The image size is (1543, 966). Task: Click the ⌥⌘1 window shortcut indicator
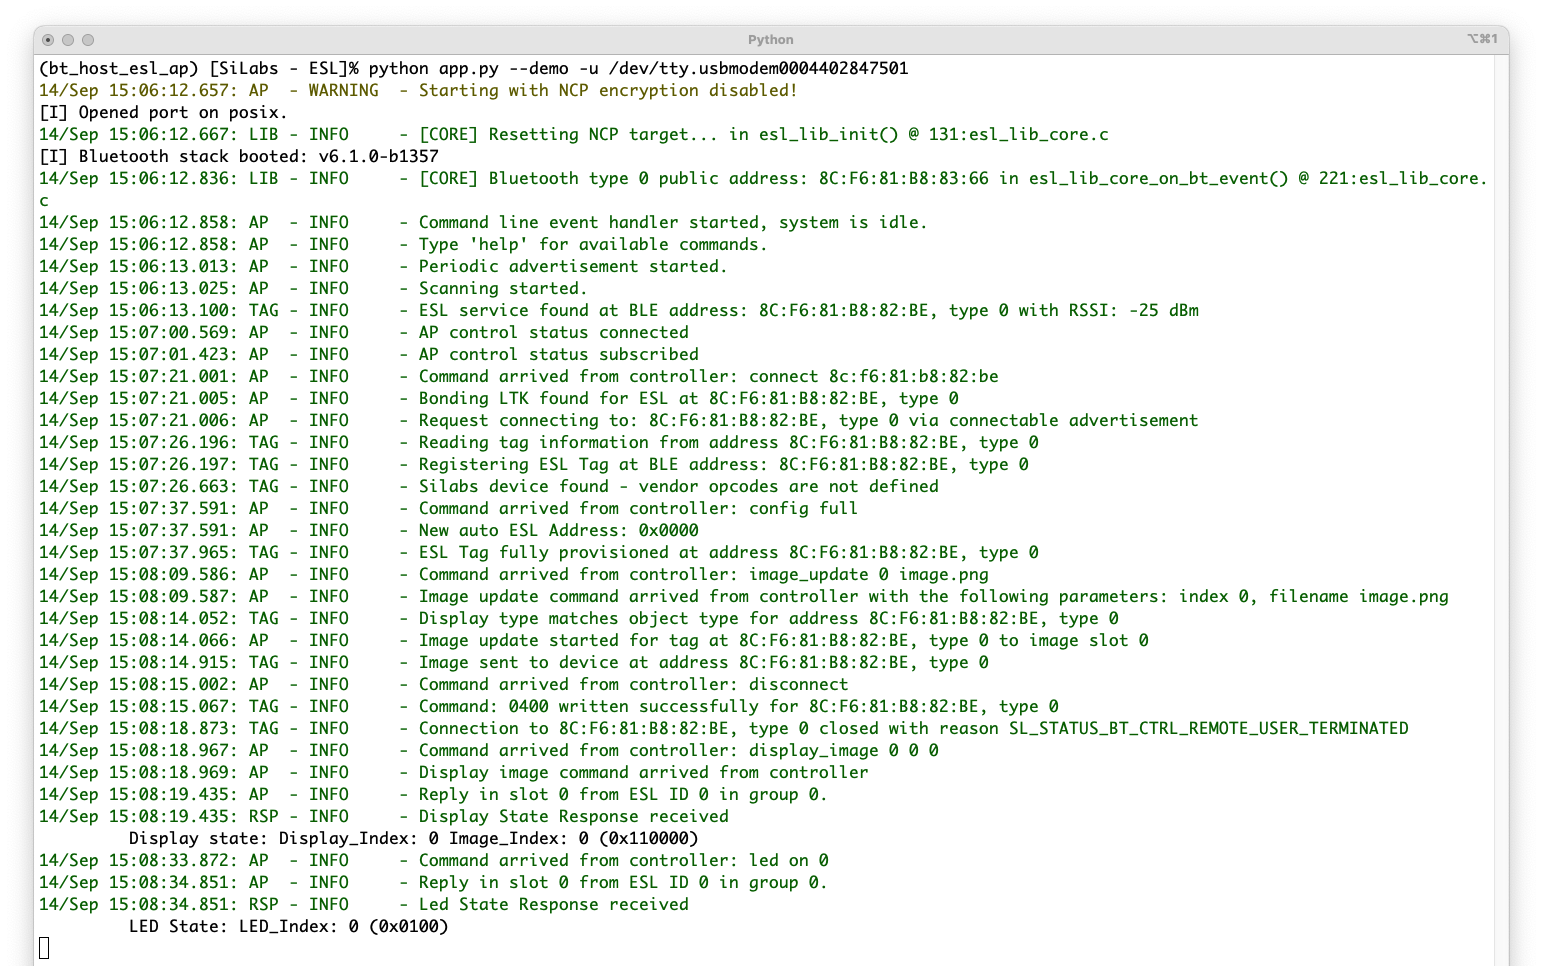pyautogui.click(x=1482, y=39)
